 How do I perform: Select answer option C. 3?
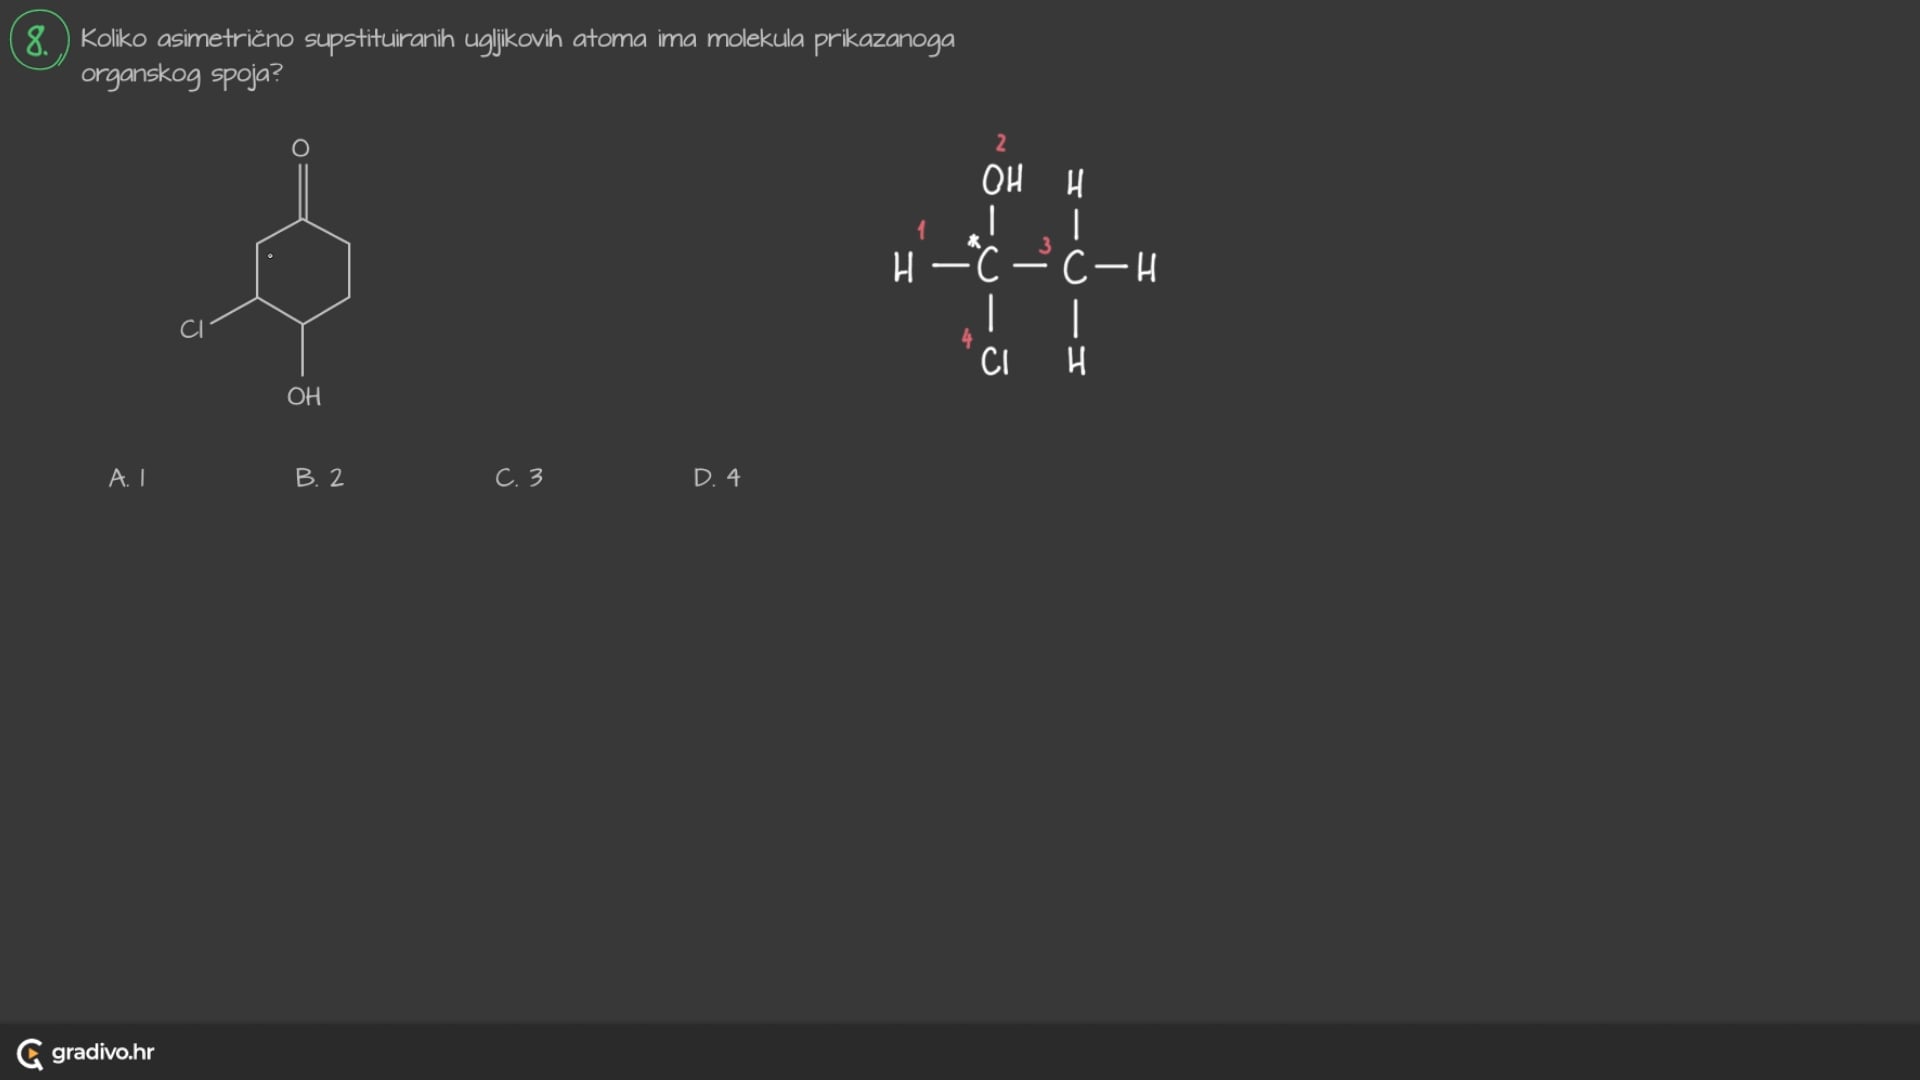click(519, 478)
